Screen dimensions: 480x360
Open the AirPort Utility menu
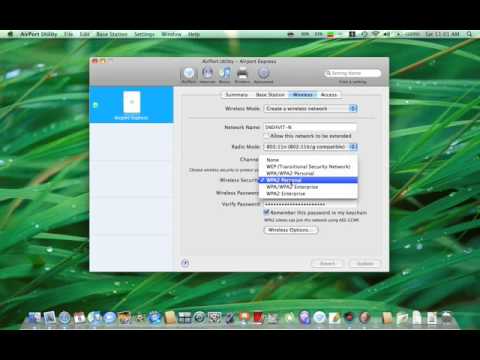click(39, 34)
